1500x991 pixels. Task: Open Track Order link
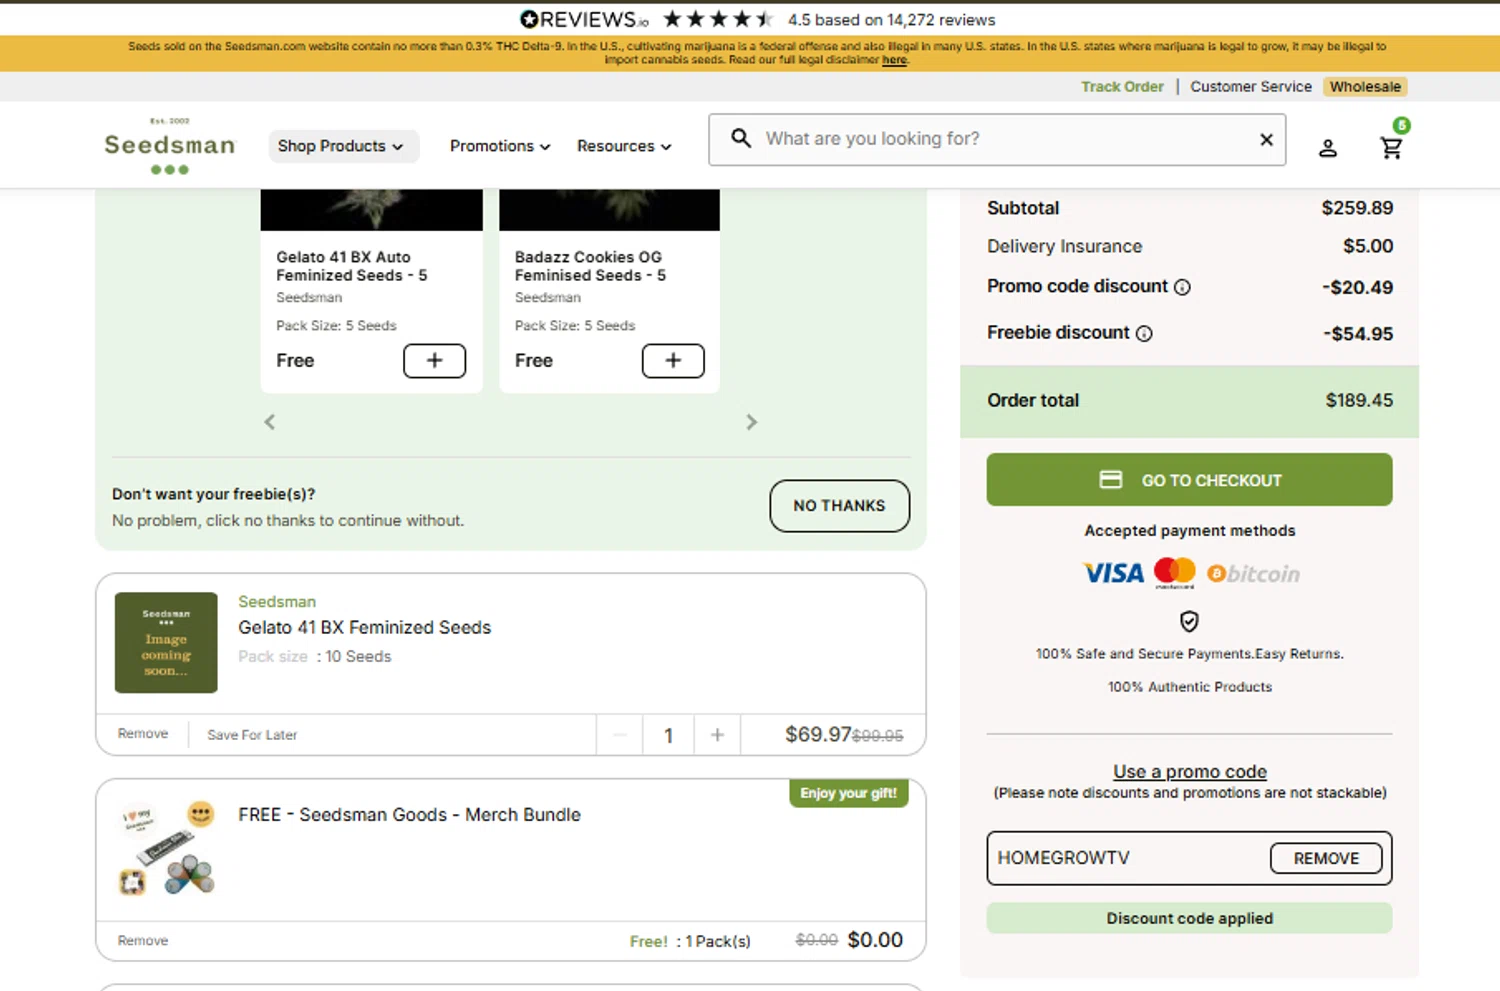pos(1122,87)
